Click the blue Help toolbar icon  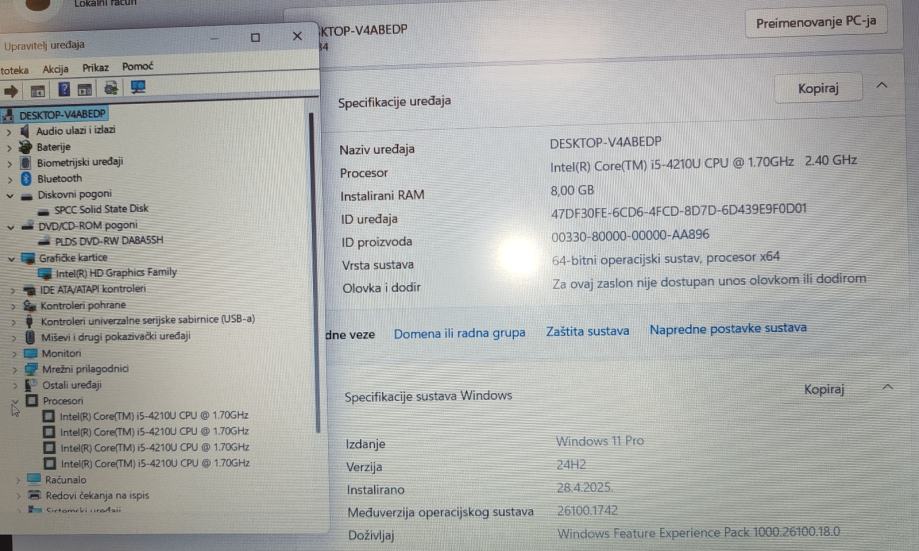click(64, 89)
